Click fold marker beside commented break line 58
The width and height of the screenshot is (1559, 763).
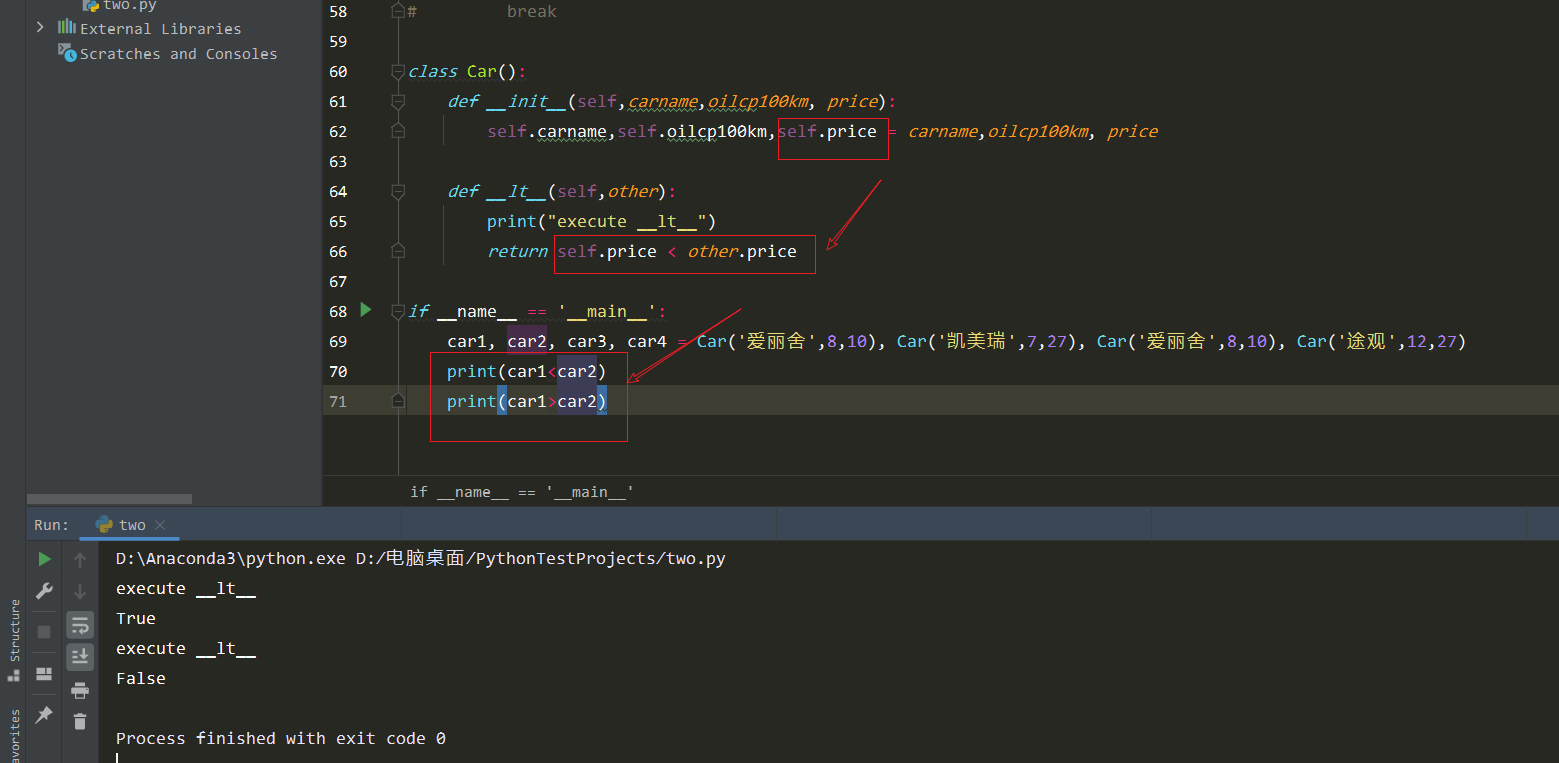click(398, 11)
